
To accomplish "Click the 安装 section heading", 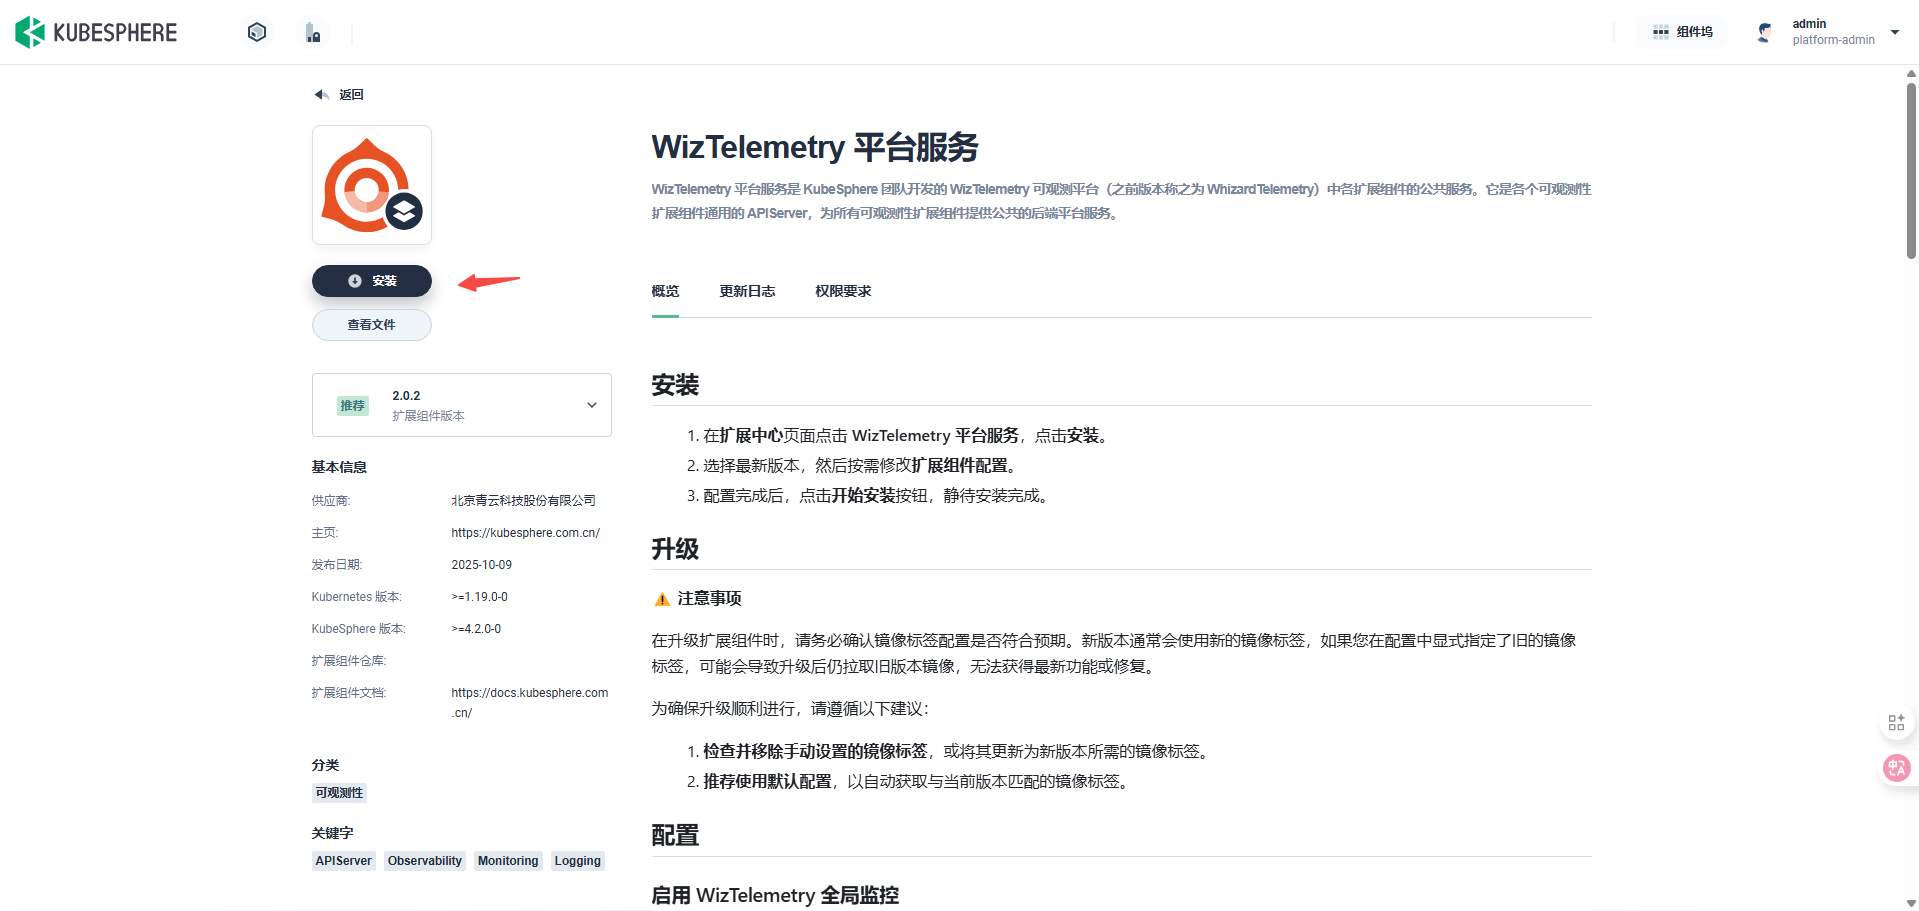I will tap(675, 385).
